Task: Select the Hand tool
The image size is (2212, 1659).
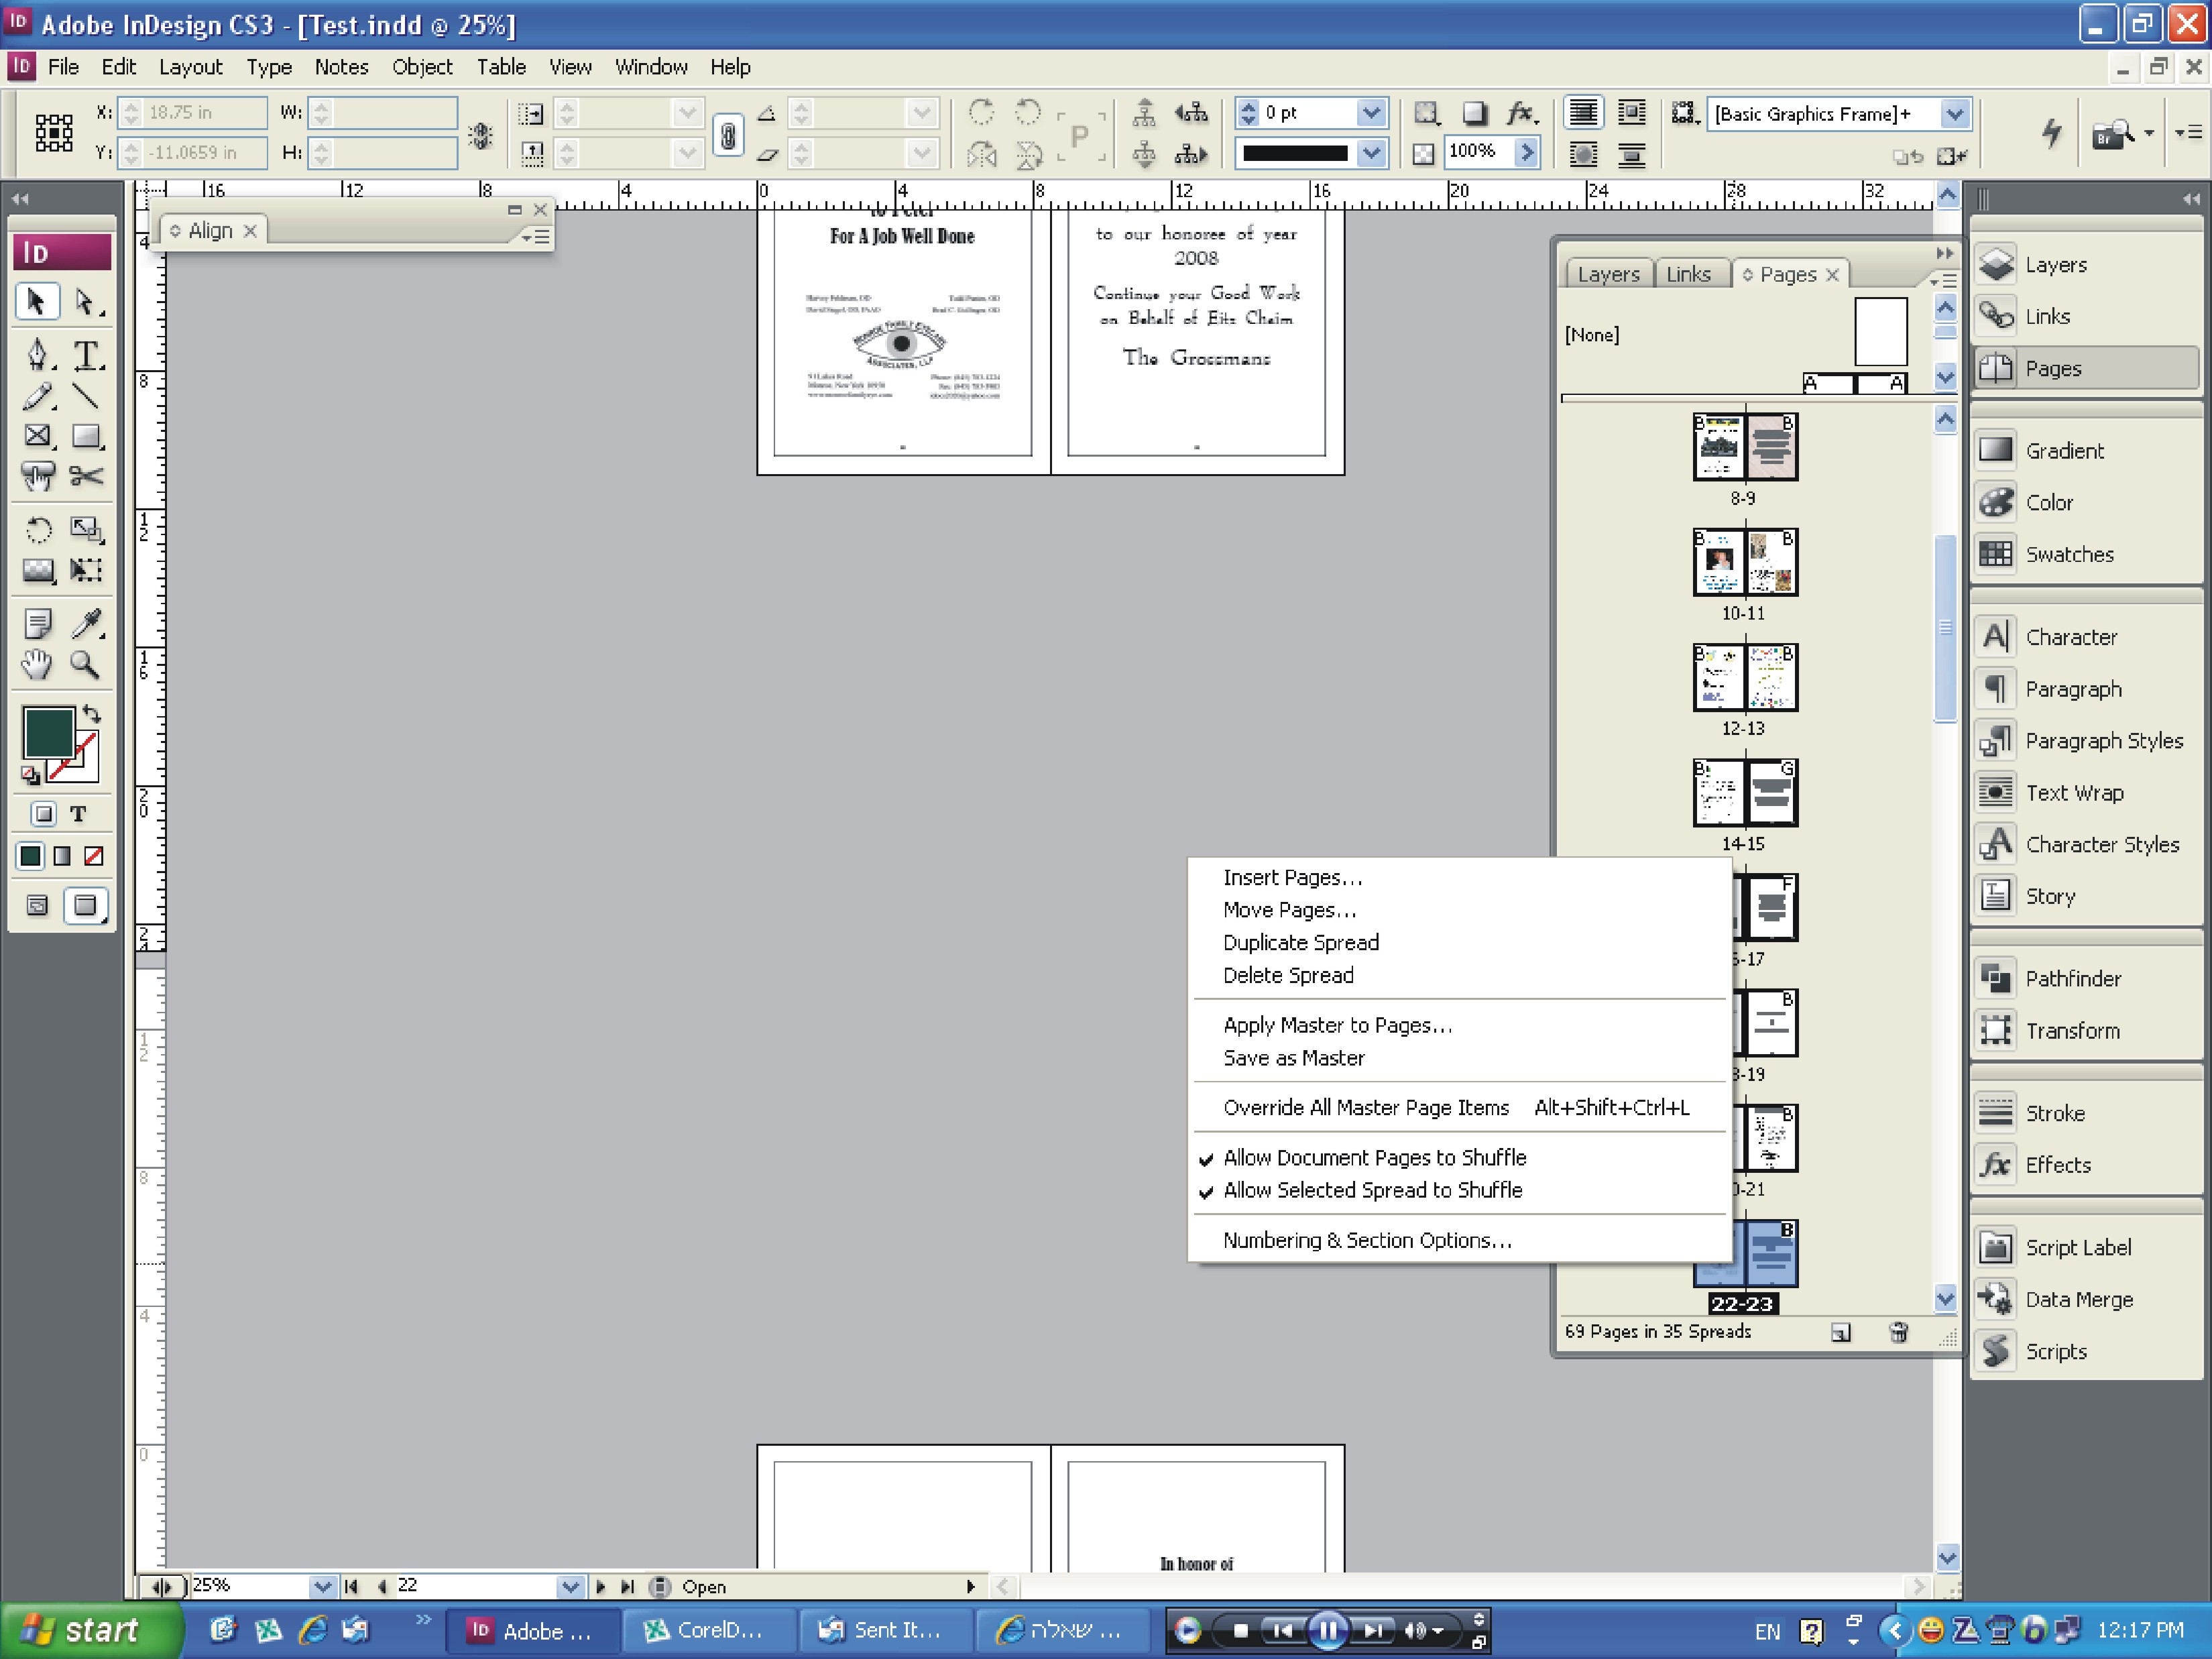Action: pyautogui.click(x=37, y=664)
